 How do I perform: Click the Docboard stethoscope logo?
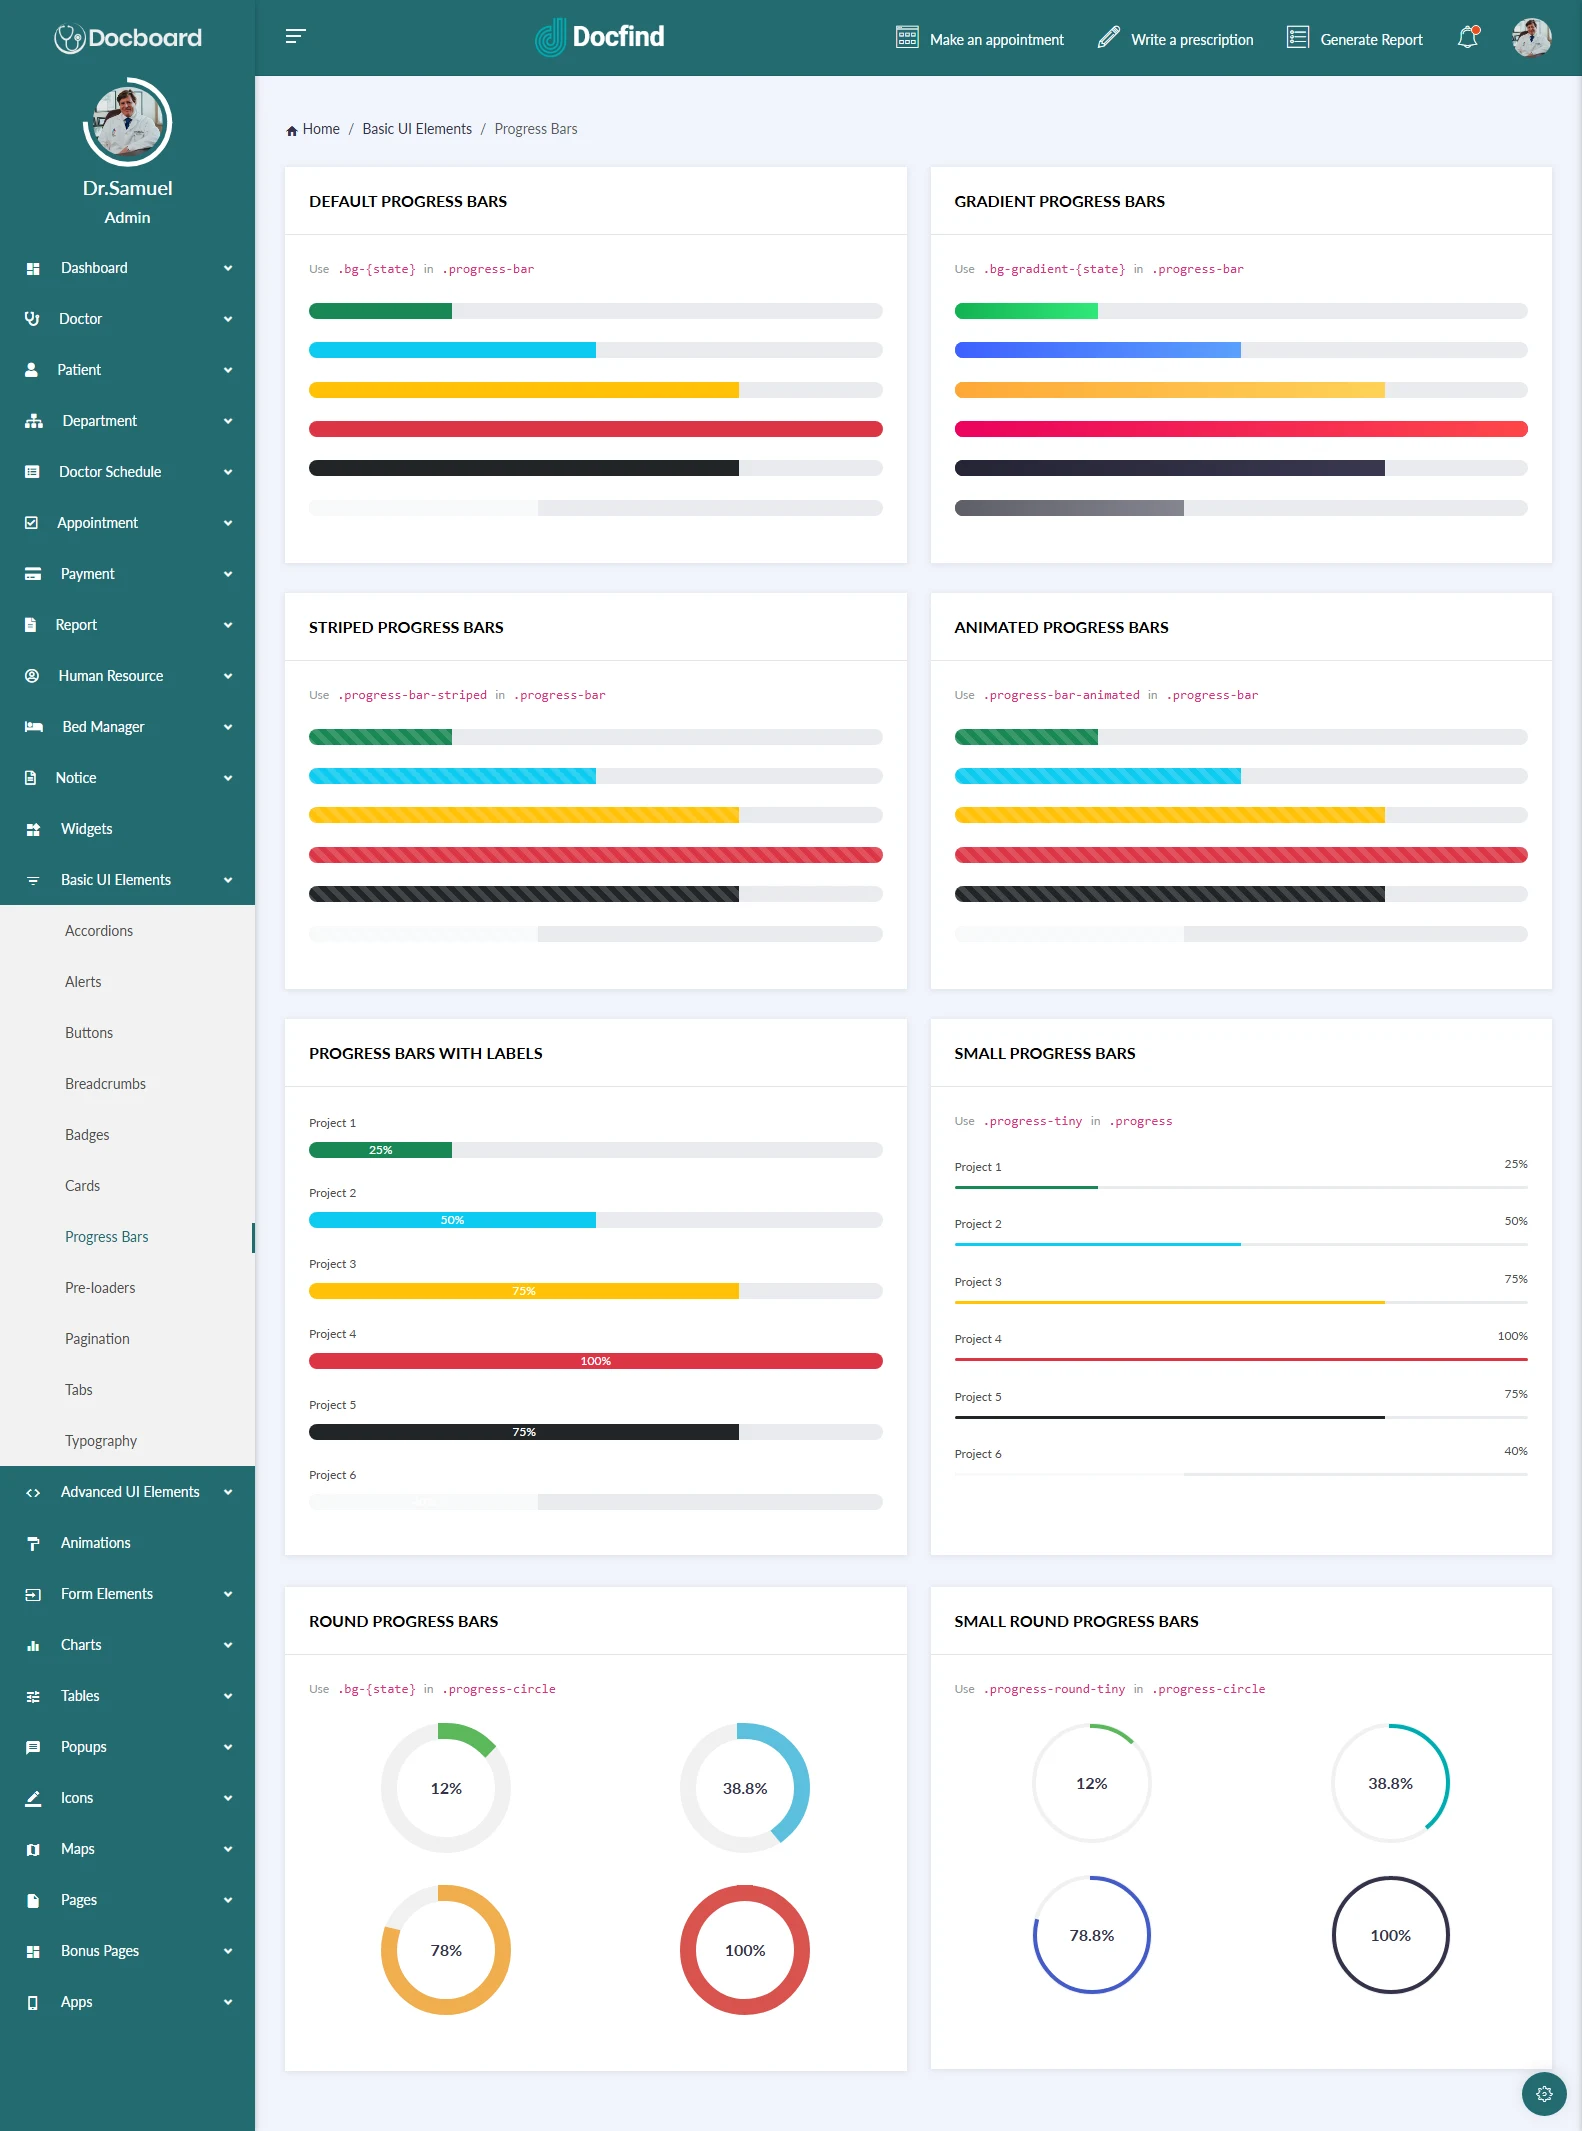click(x=69, y=38)
